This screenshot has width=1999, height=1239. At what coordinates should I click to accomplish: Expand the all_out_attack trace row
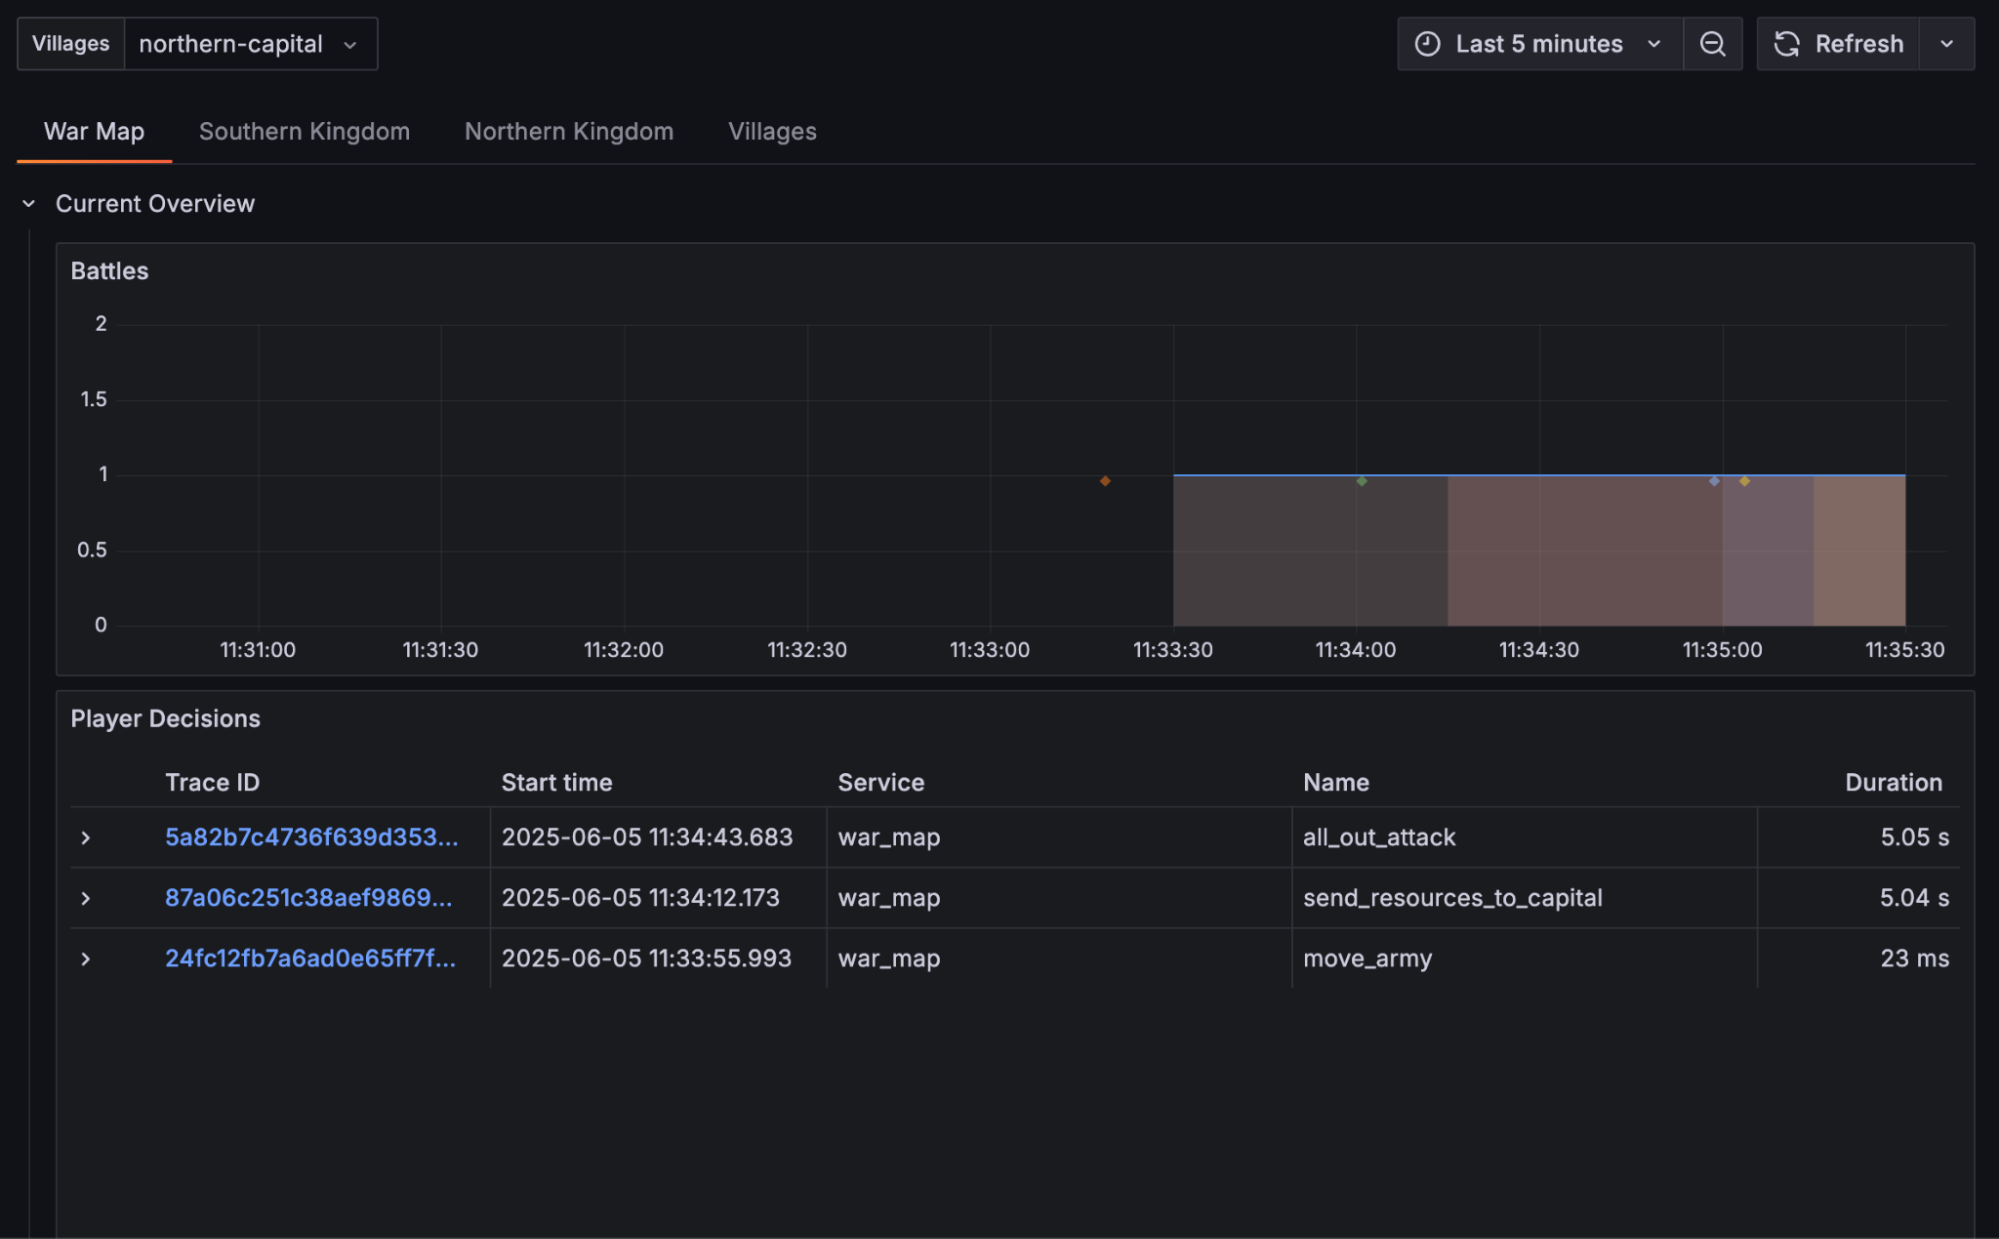click(86, 838)
